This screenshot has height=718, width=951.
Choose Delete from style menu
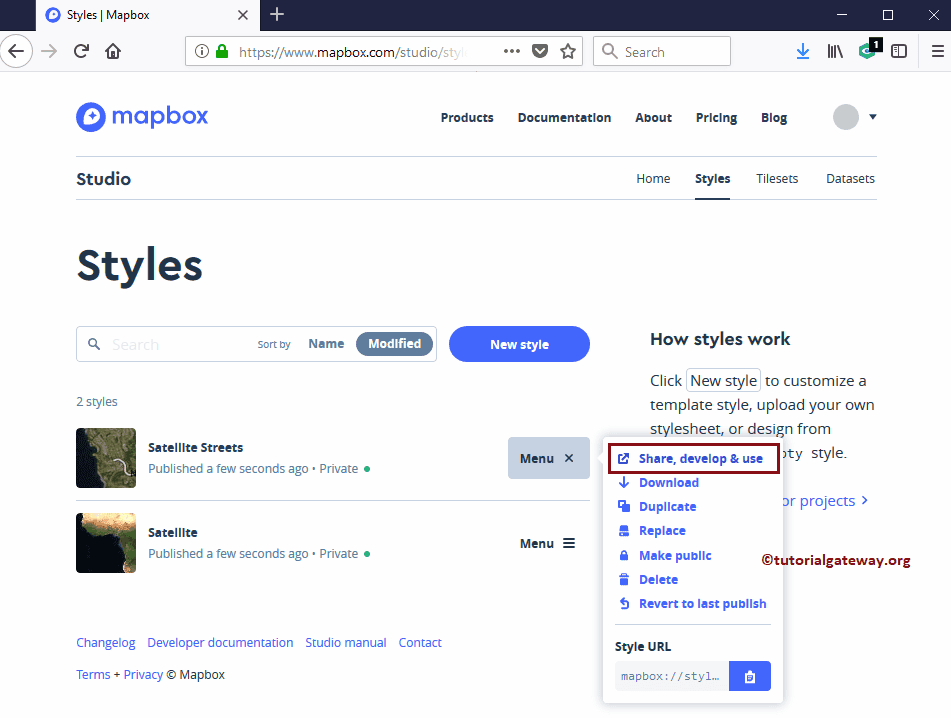647,580
